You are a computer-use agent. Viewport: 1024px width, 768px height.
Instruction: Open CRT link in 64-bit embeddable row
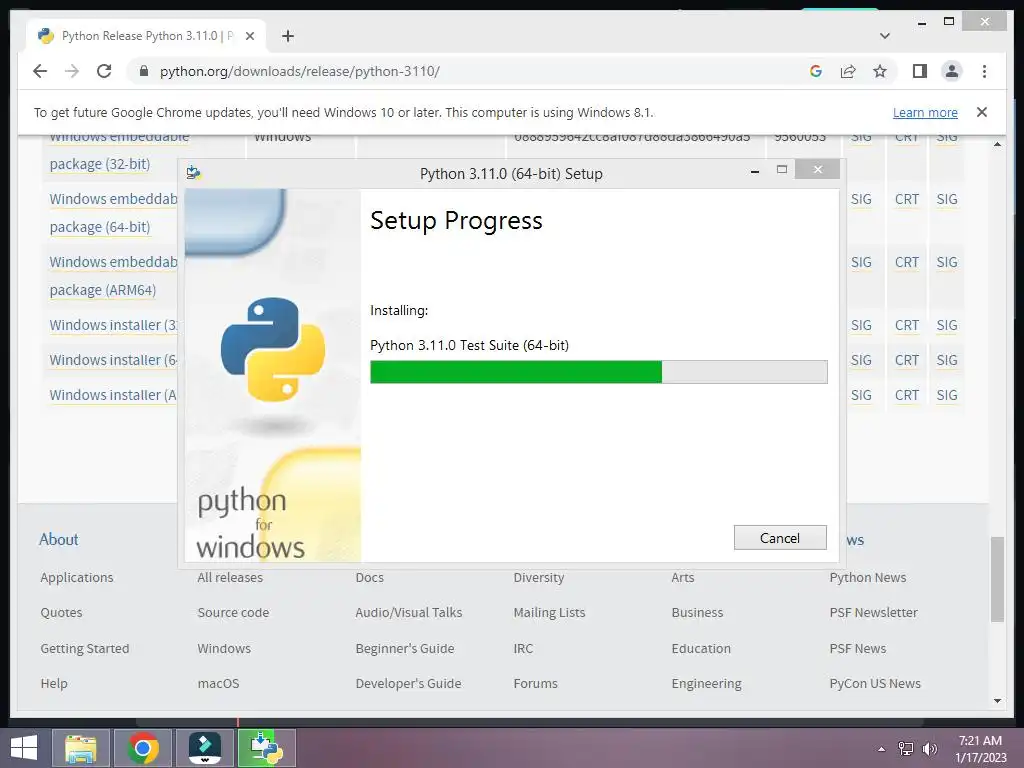pos(906,199)
